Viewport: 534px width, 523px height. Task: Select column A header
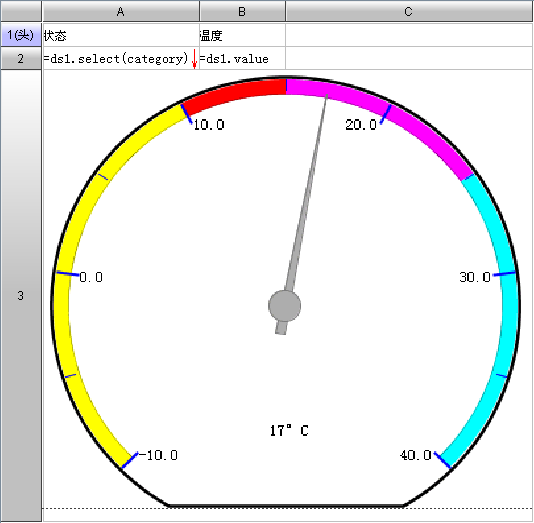[x=121, y=11]
